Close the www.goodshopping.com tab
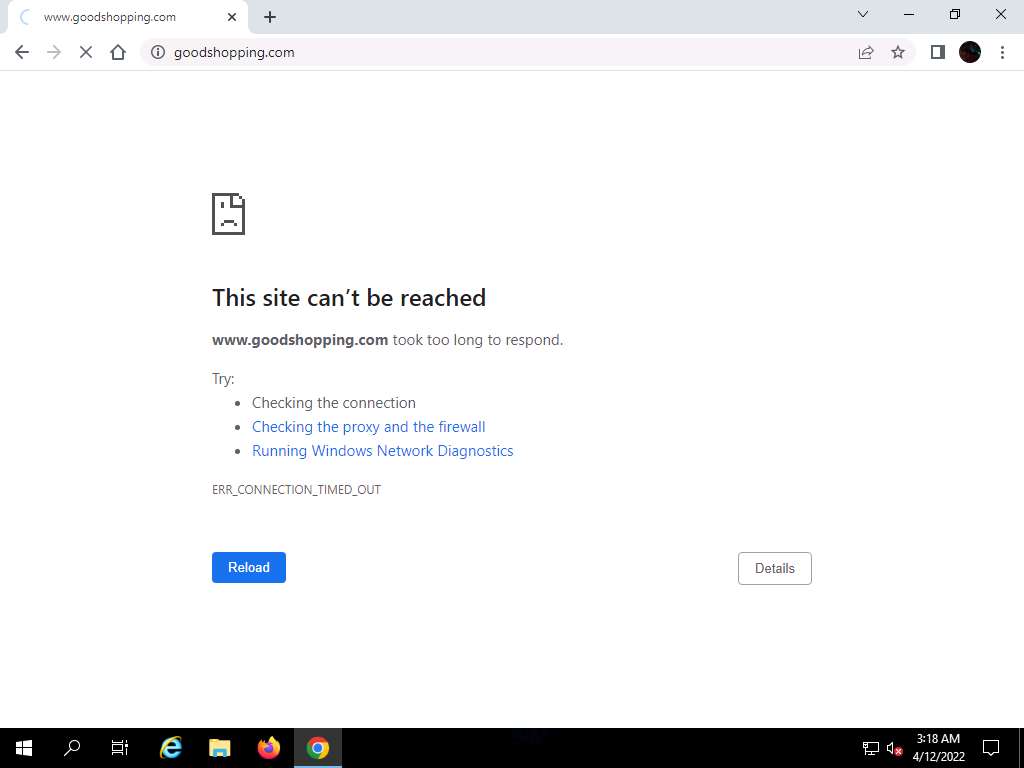The height and width of the screenshot is (768, 1024). 232,17
